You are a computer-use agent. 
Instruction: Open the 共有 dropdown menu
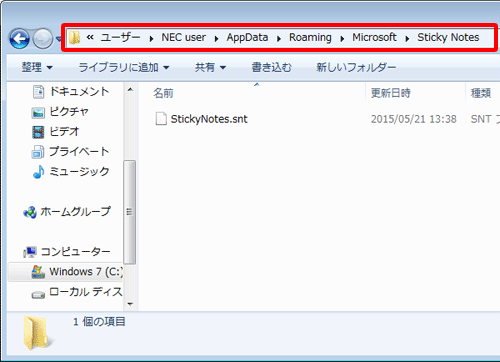[x=210, y=68]
